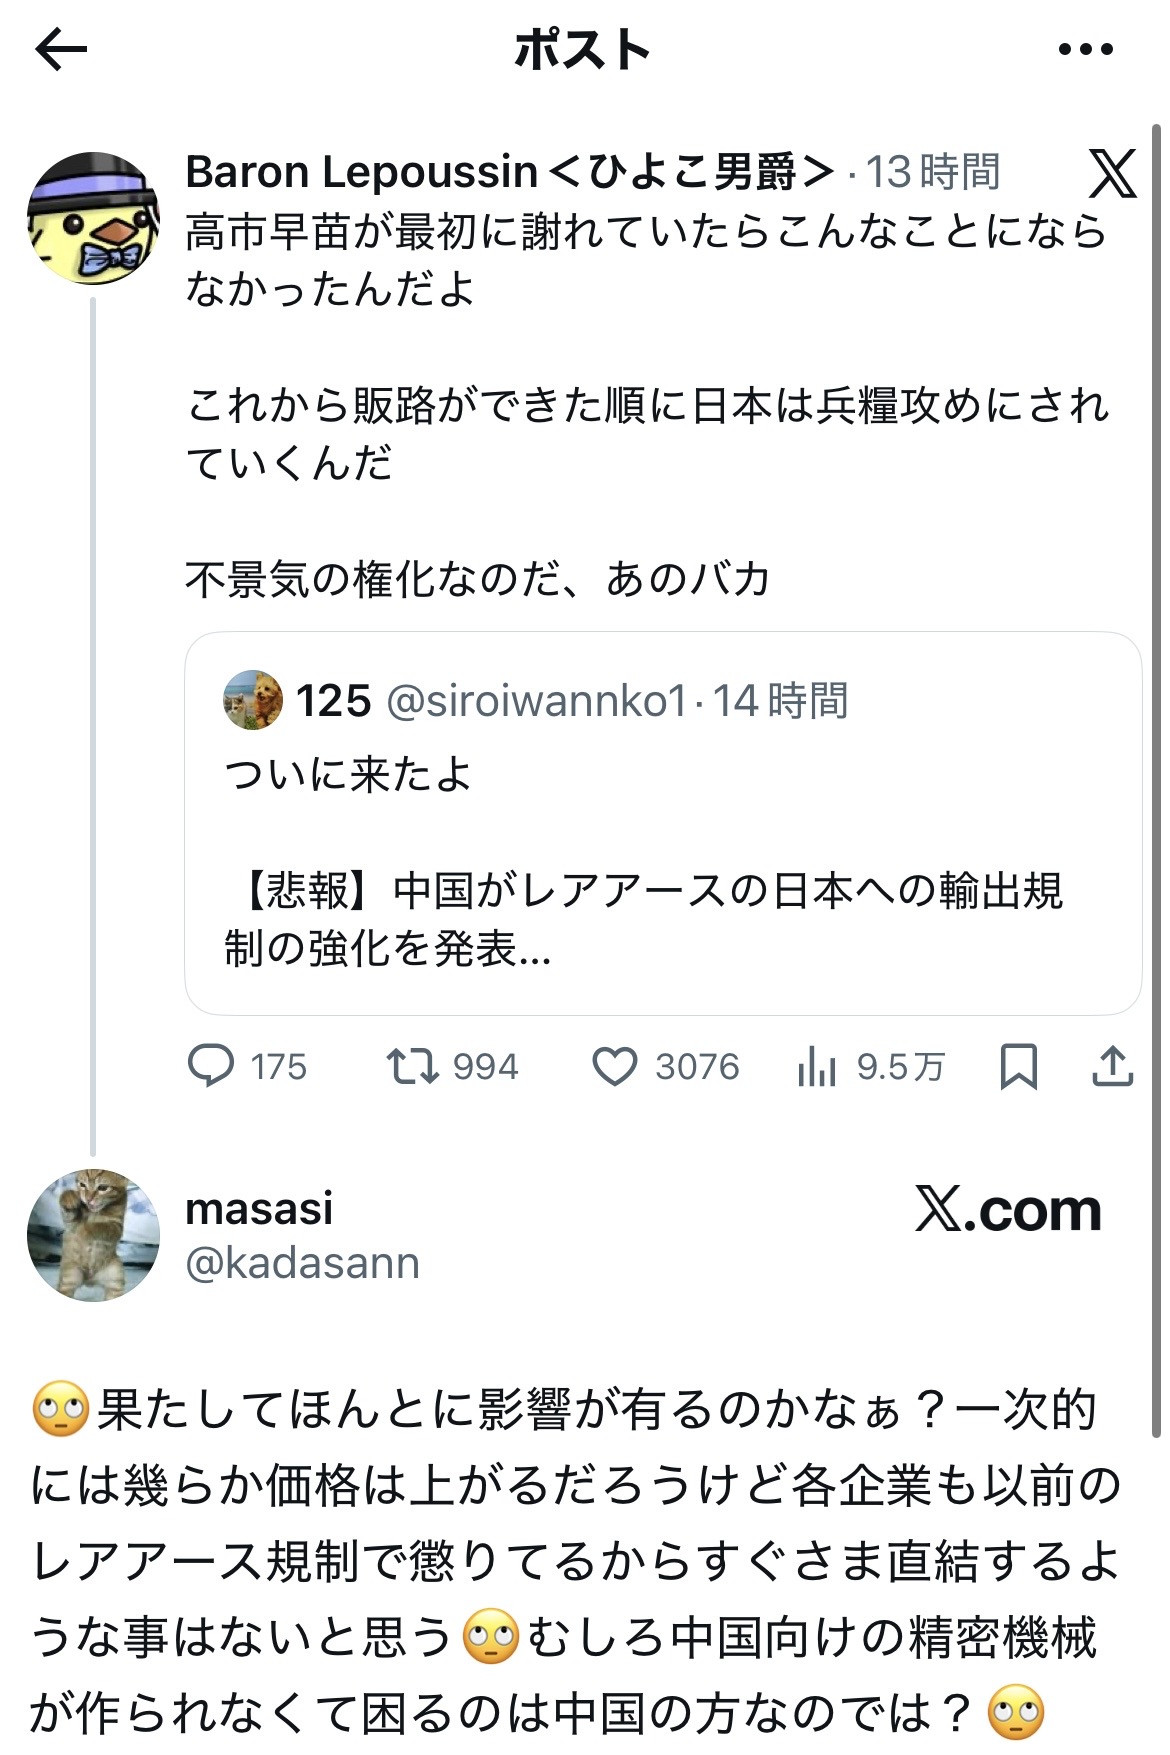This screenshot has height=1755, width=1170.
Task: Open the Baron Lepoussin display name link
Action: tap(510, 172)
